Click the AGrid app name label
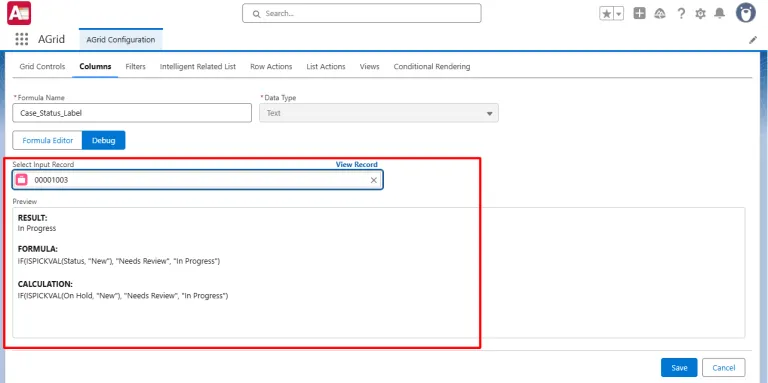This screenshot has height=383, width=768. [51, 40]
